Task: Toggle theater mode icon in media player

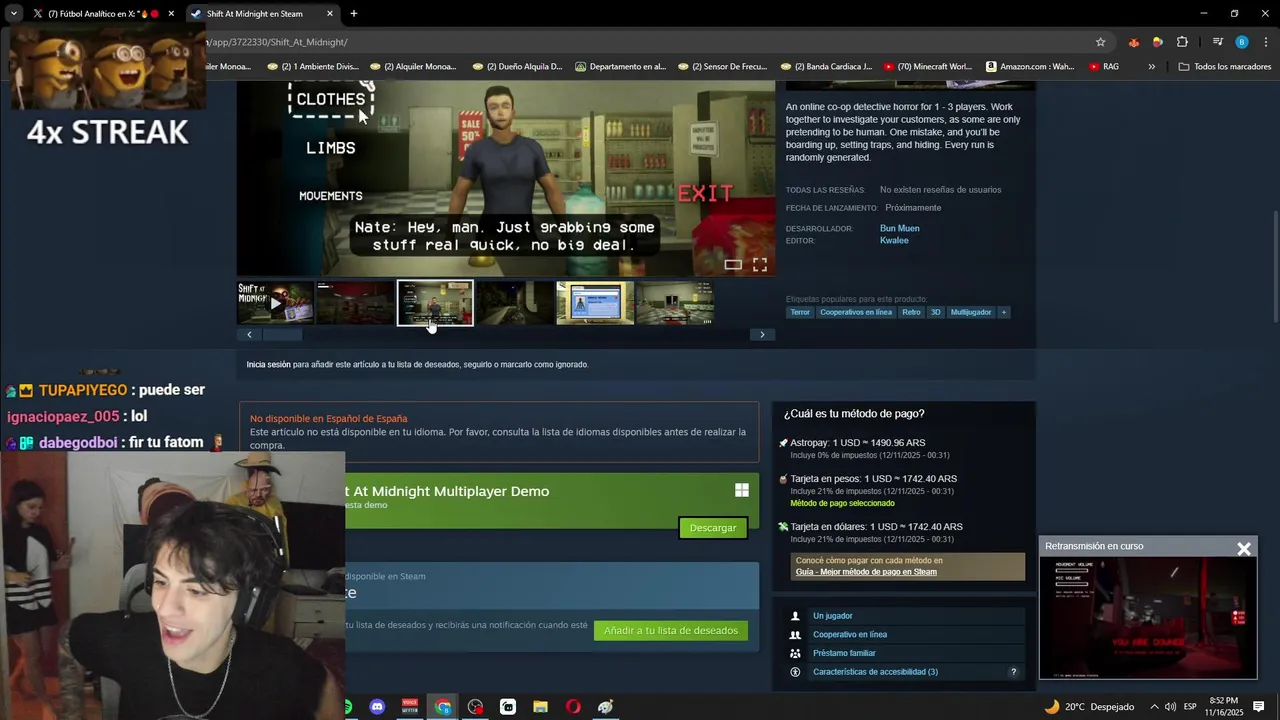Action: (x=733, y=265)
